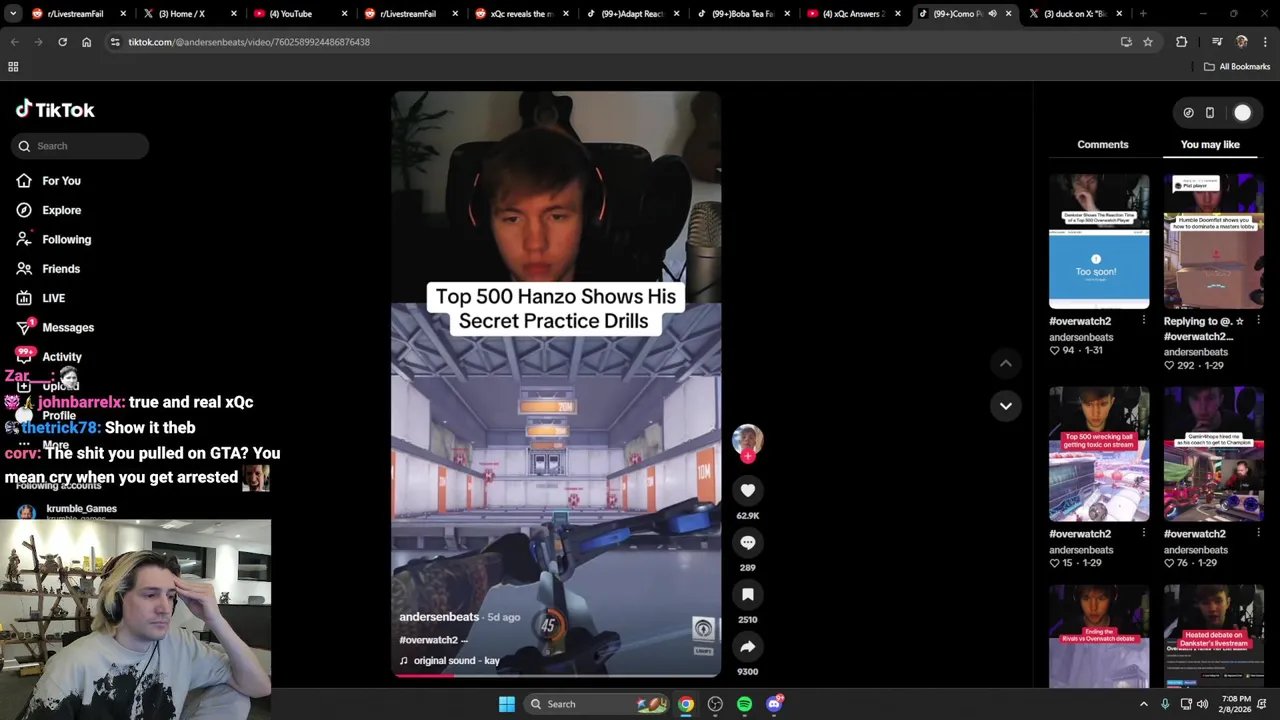Click the TikTok search field

pos(82,146)
